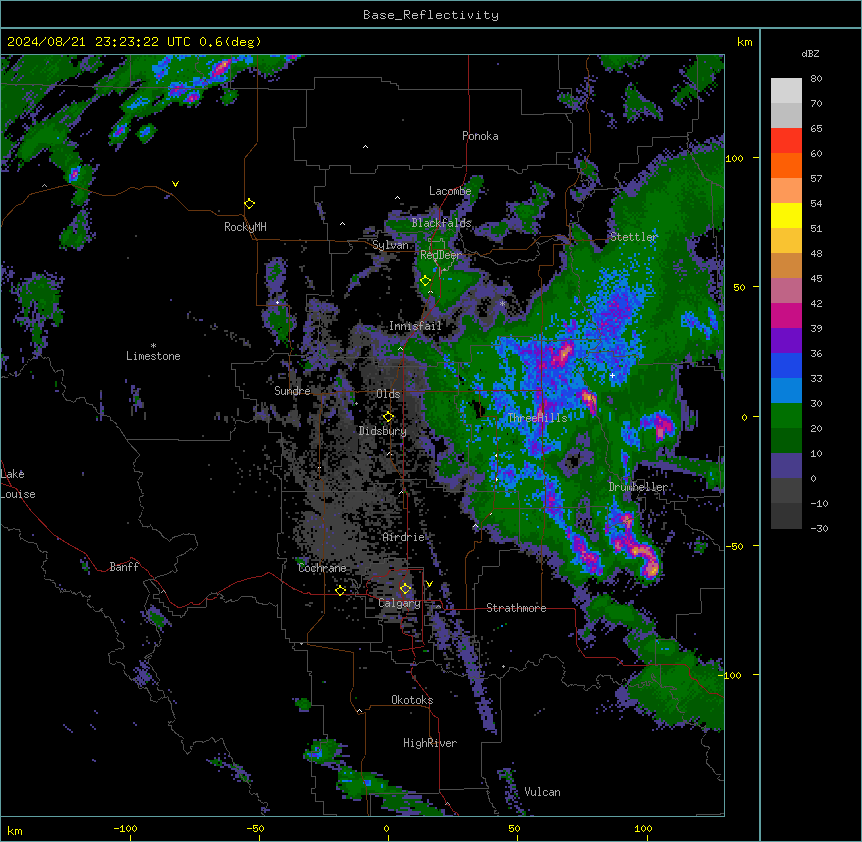Click the 100 km mark on the bottom axis
Image resolution: width=862 pixels, height=842 pixels.
click(644, 828)
